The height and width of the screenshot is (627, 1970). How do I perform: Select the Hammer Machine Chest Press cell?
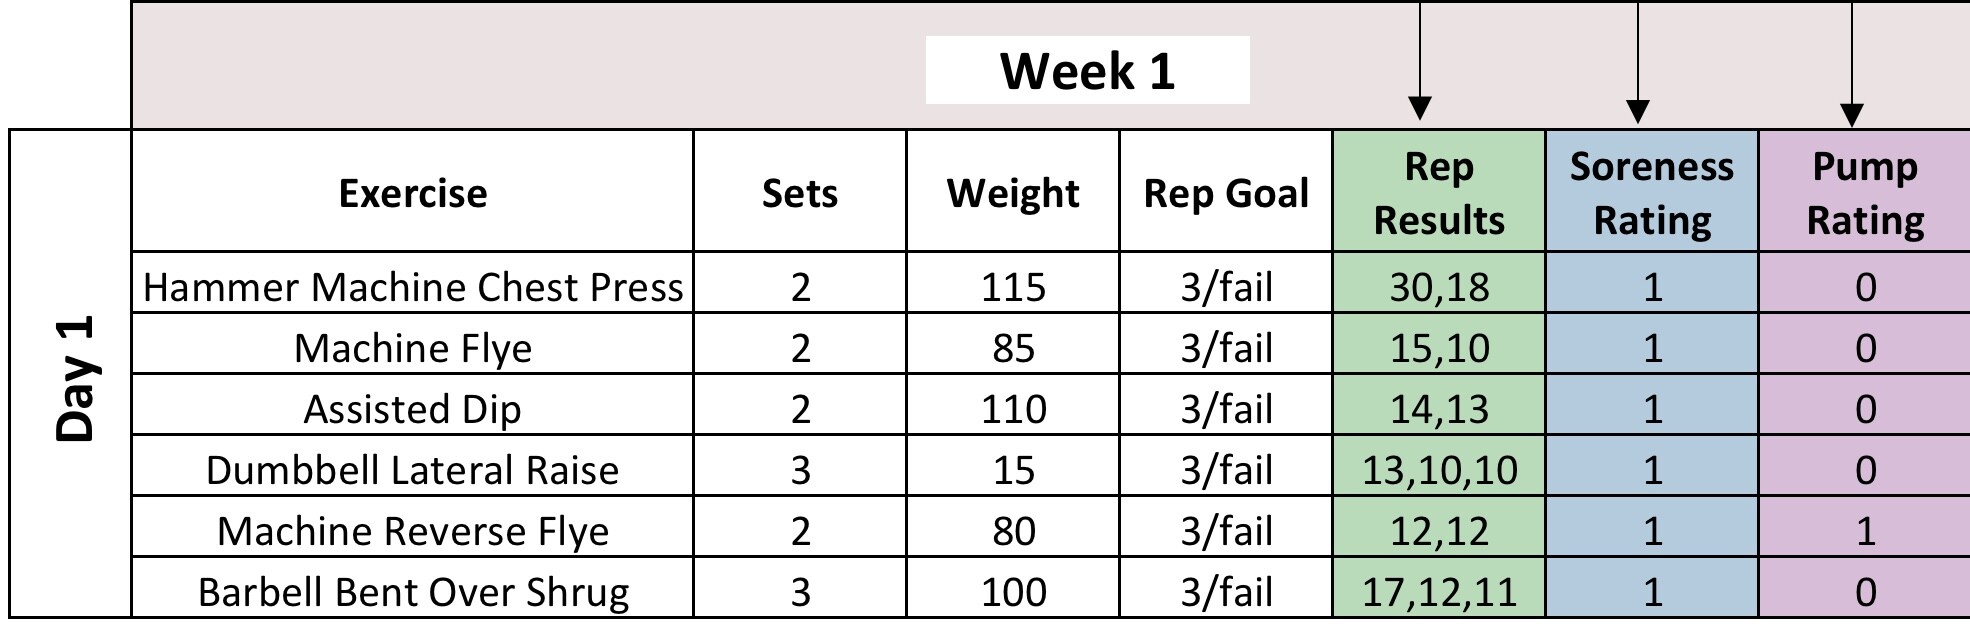pos(412,287)
